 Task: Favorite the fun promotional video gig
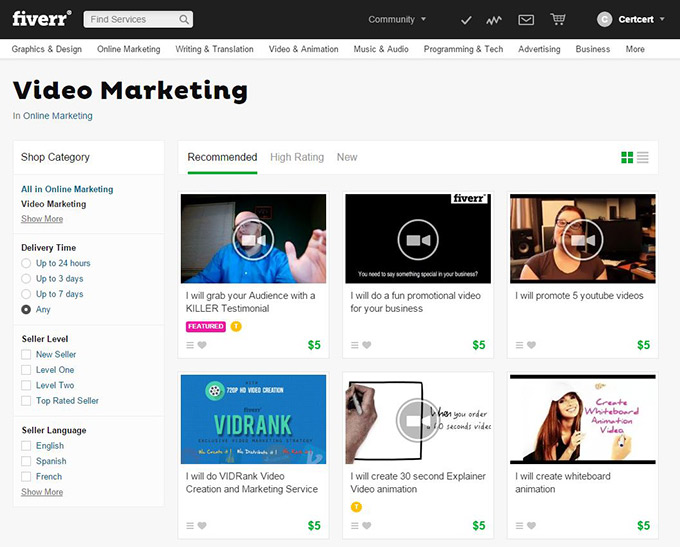(367, 345)
